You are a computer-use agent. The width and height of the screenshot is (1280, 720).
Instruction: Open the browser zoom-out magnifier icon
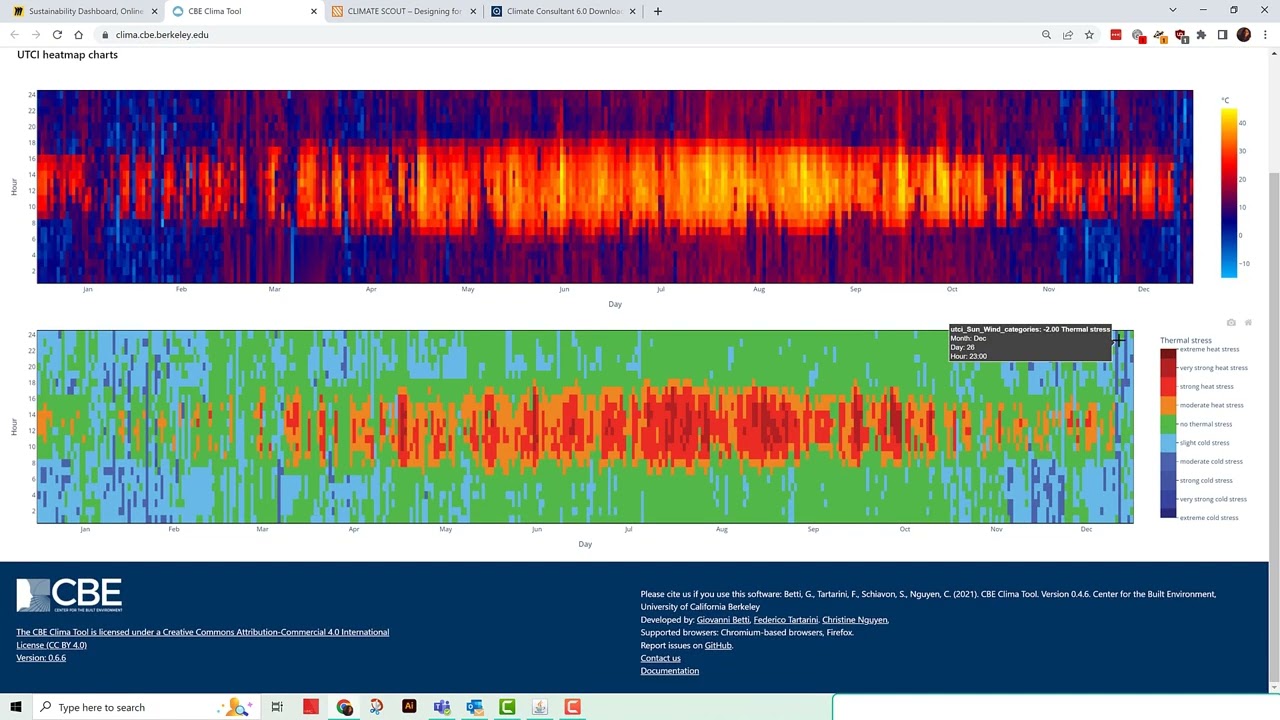pos(1046,35)
